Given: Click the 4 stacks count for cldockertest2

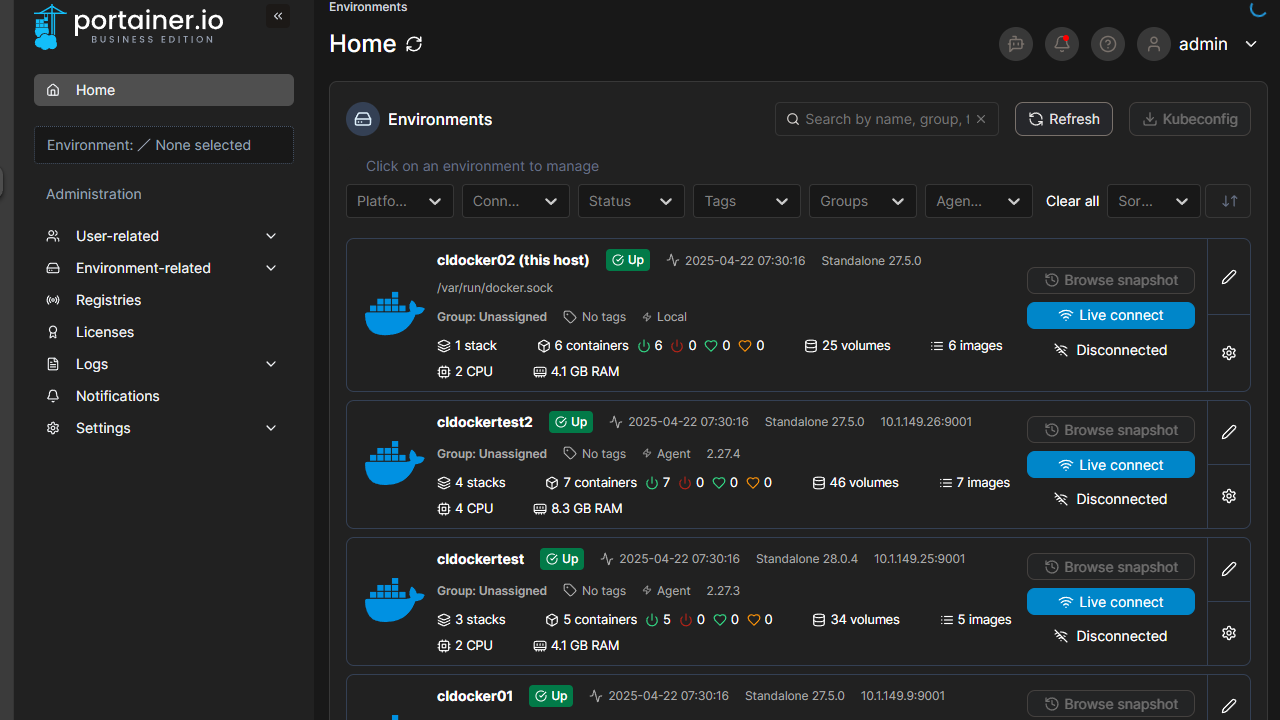Looking at the screenshot, I should tap(472, 483).
